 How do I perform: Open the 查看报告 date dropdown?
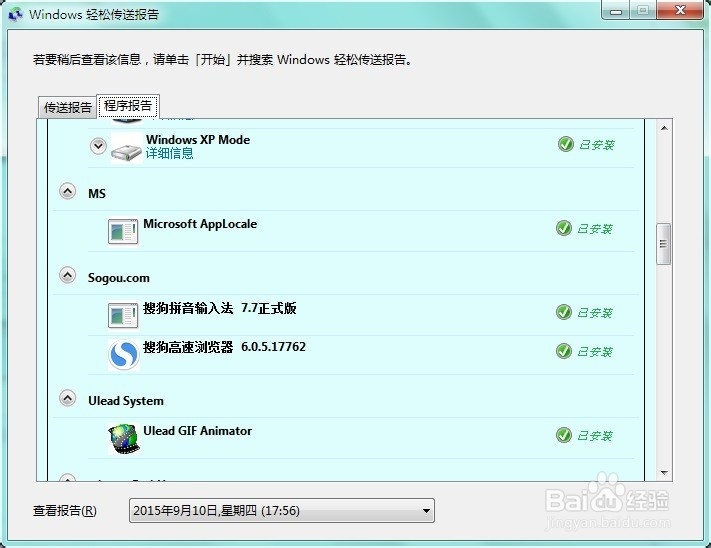(x=282, y=510)
